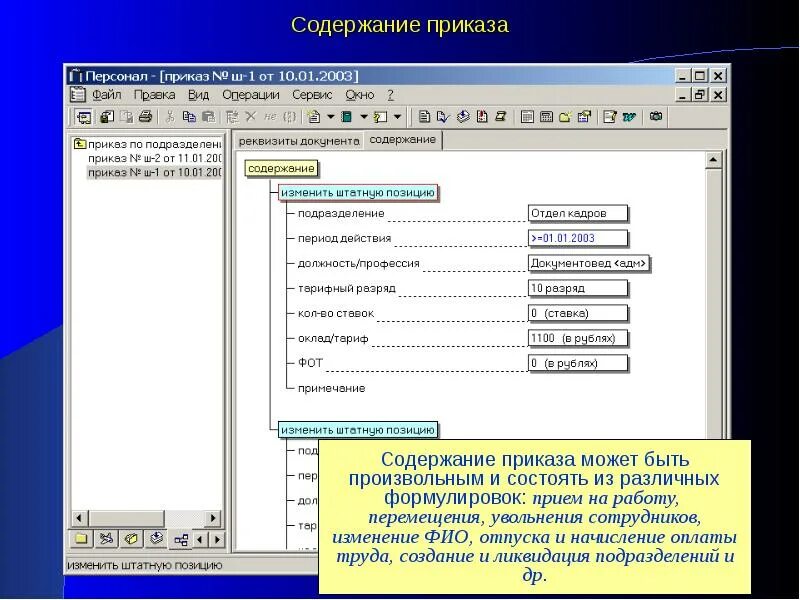
Task: Click left arrow next to bottom panel tabs
Action: click(x=200, y=539)
